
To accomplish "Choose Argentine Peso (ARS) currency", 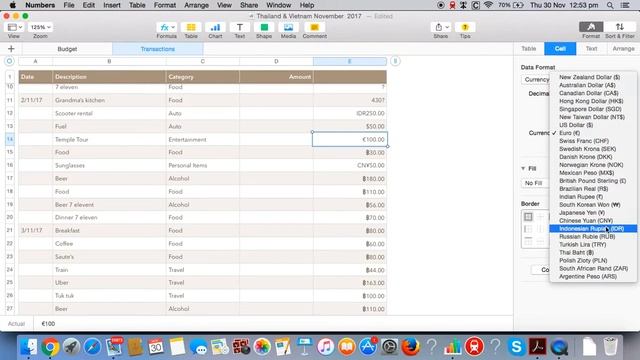I will point(593,276).
